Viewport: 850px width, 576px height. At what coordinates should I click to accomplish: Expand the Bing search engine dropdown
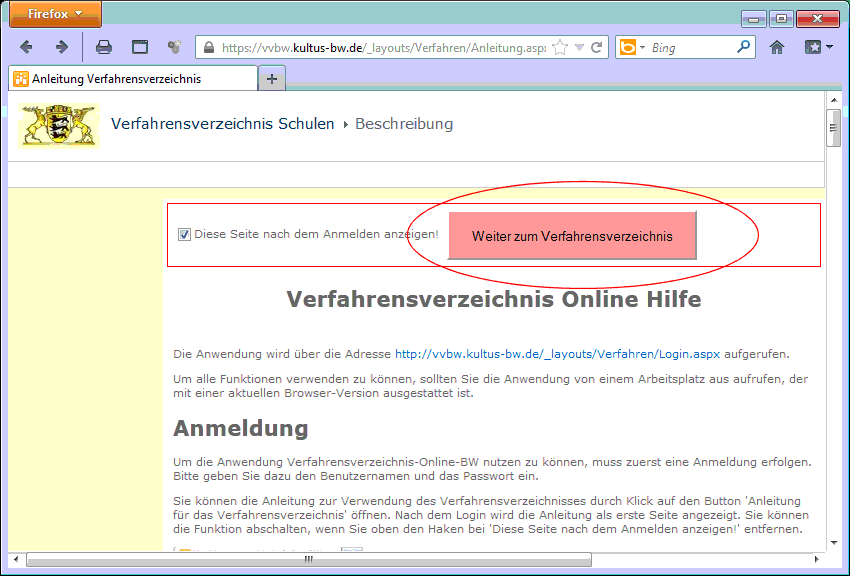tap(632, 47)
